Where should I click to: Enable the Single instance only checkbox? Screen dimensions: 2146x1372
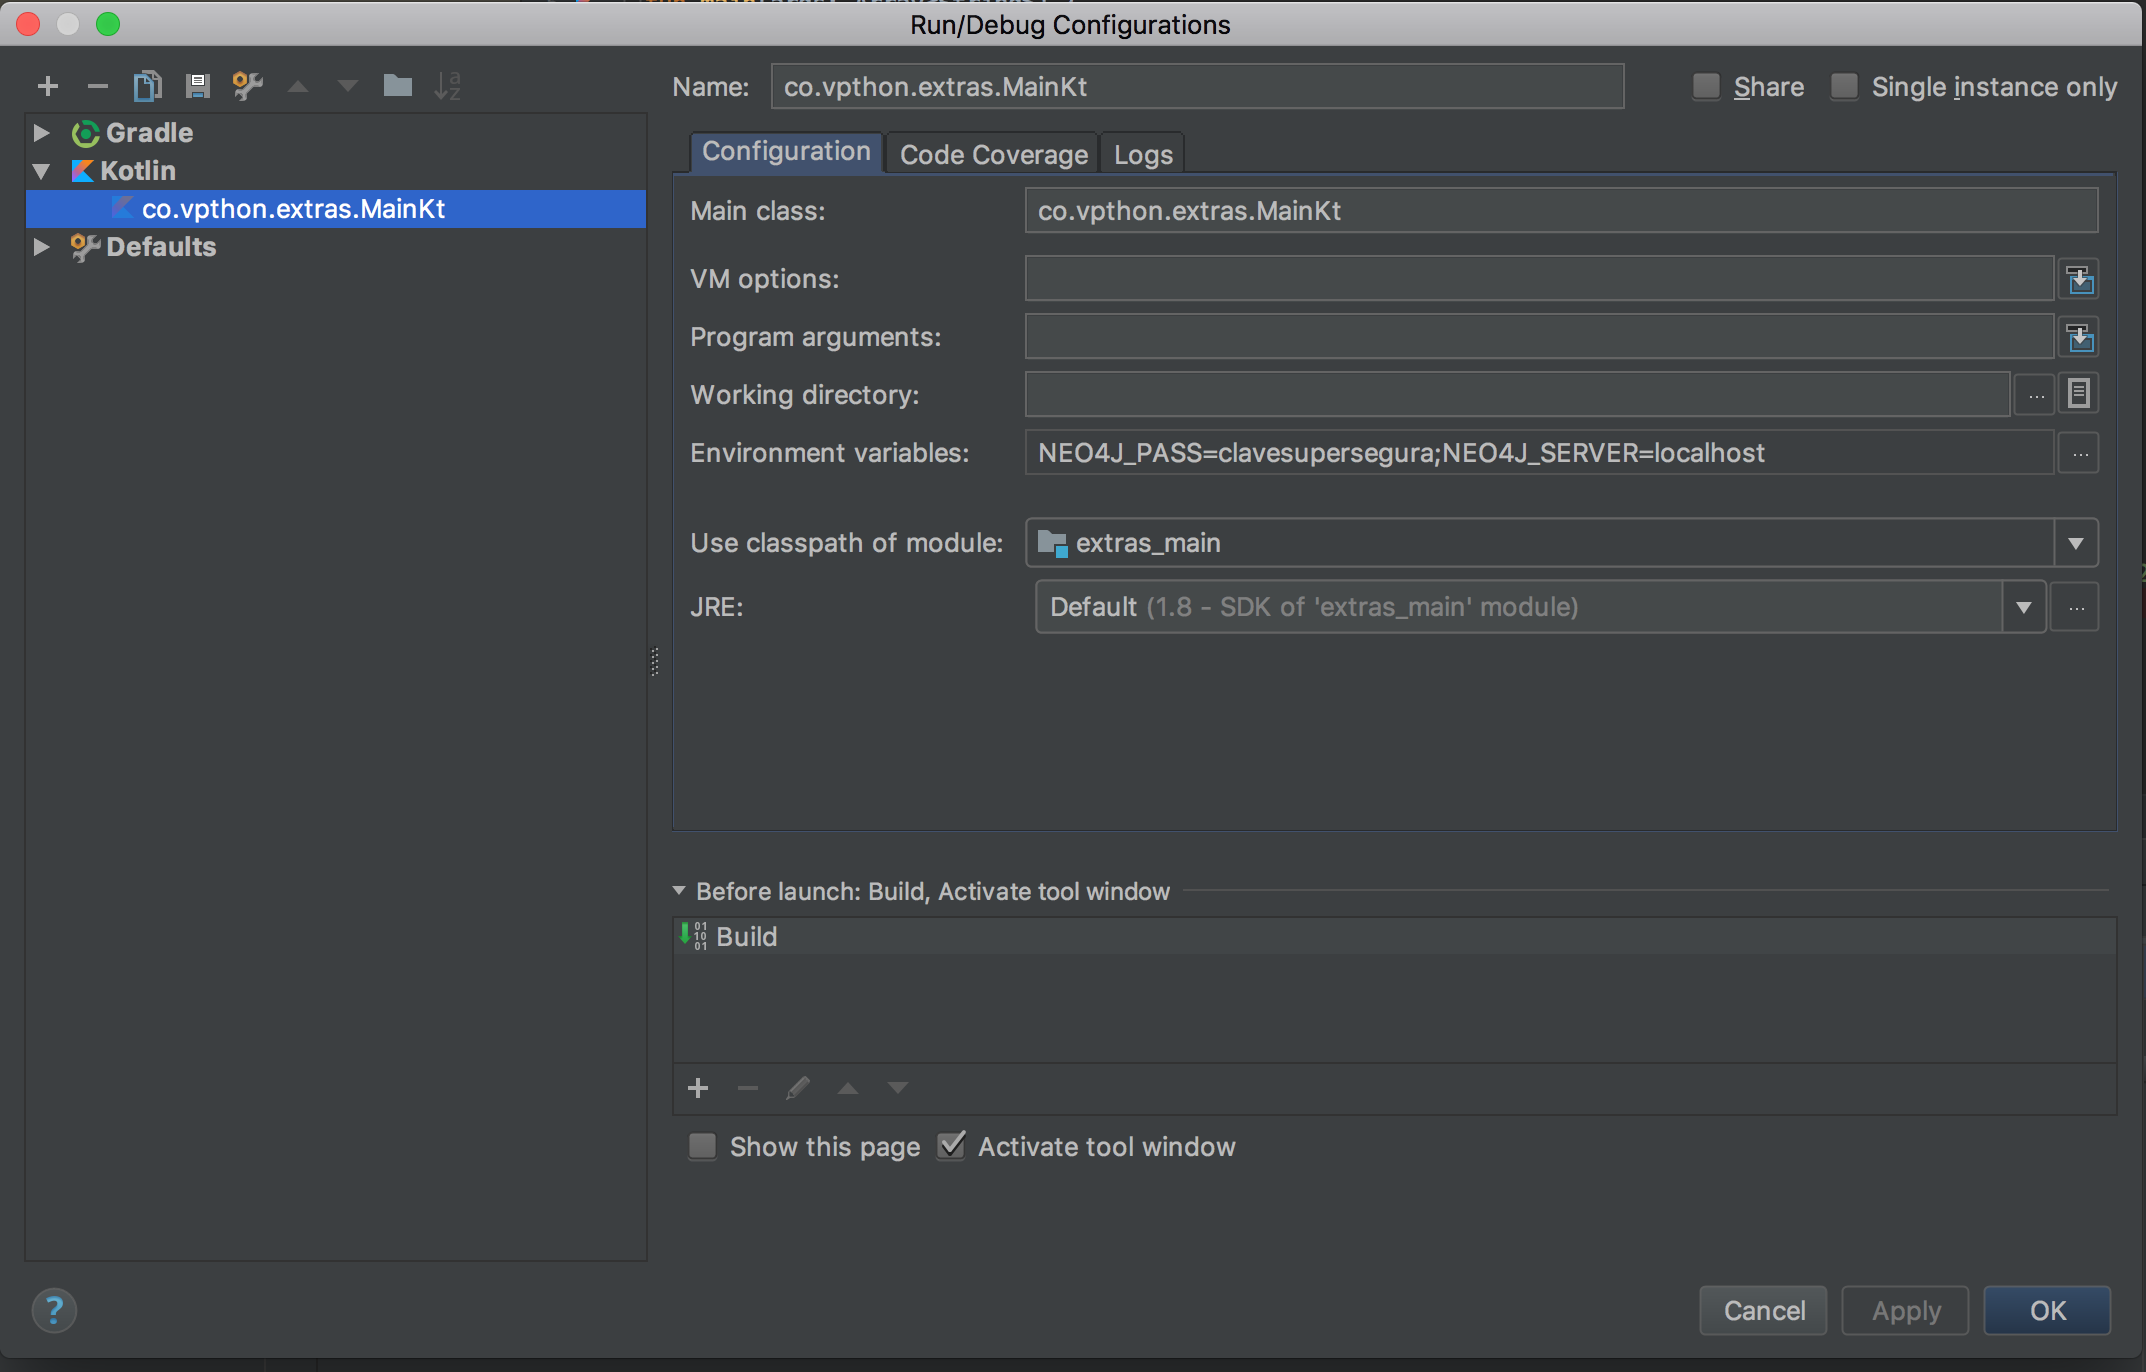point(1843,86)
